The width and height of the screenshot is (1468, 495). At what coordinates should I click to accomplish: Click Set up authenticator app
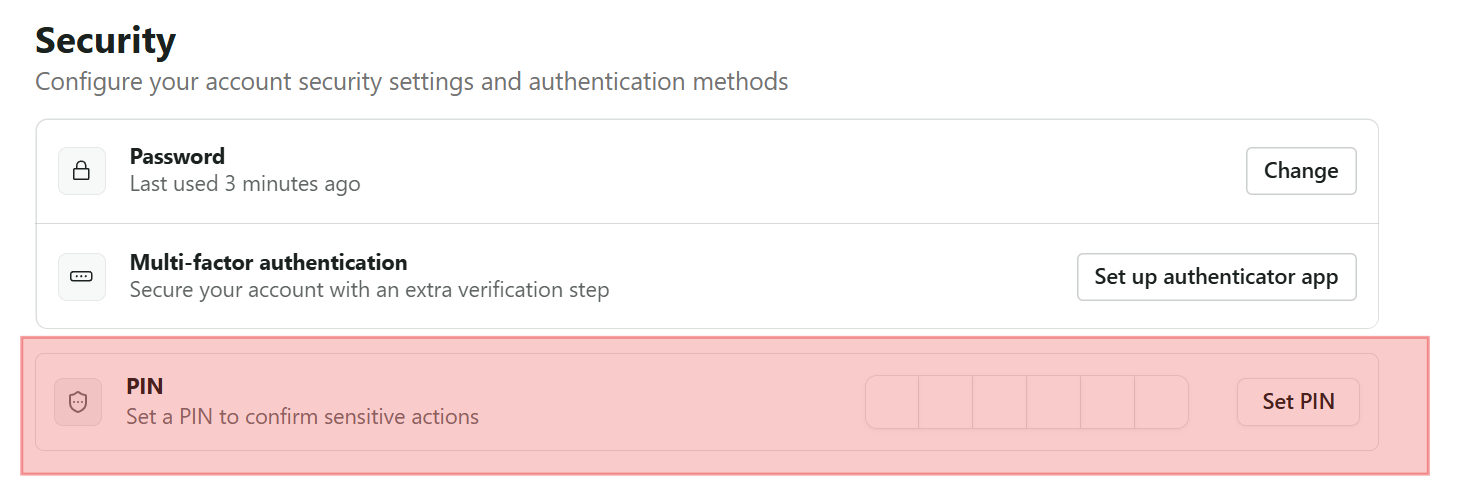click(x=1216, y=277)
